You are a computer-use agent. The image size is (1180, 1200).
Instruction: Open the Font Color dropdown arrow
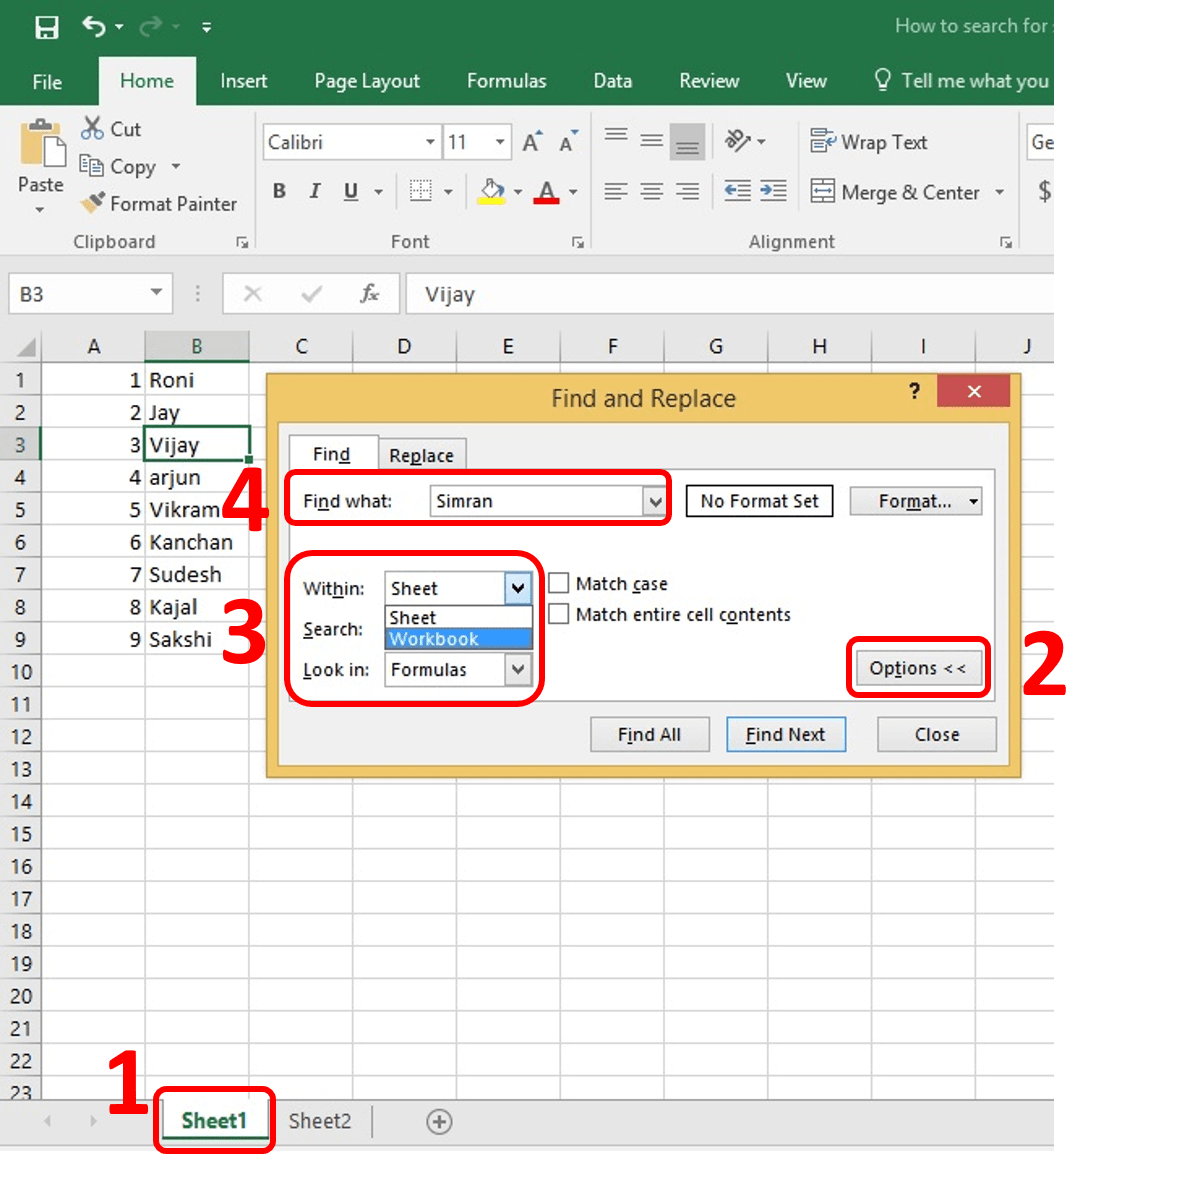[x=573, y=192]
